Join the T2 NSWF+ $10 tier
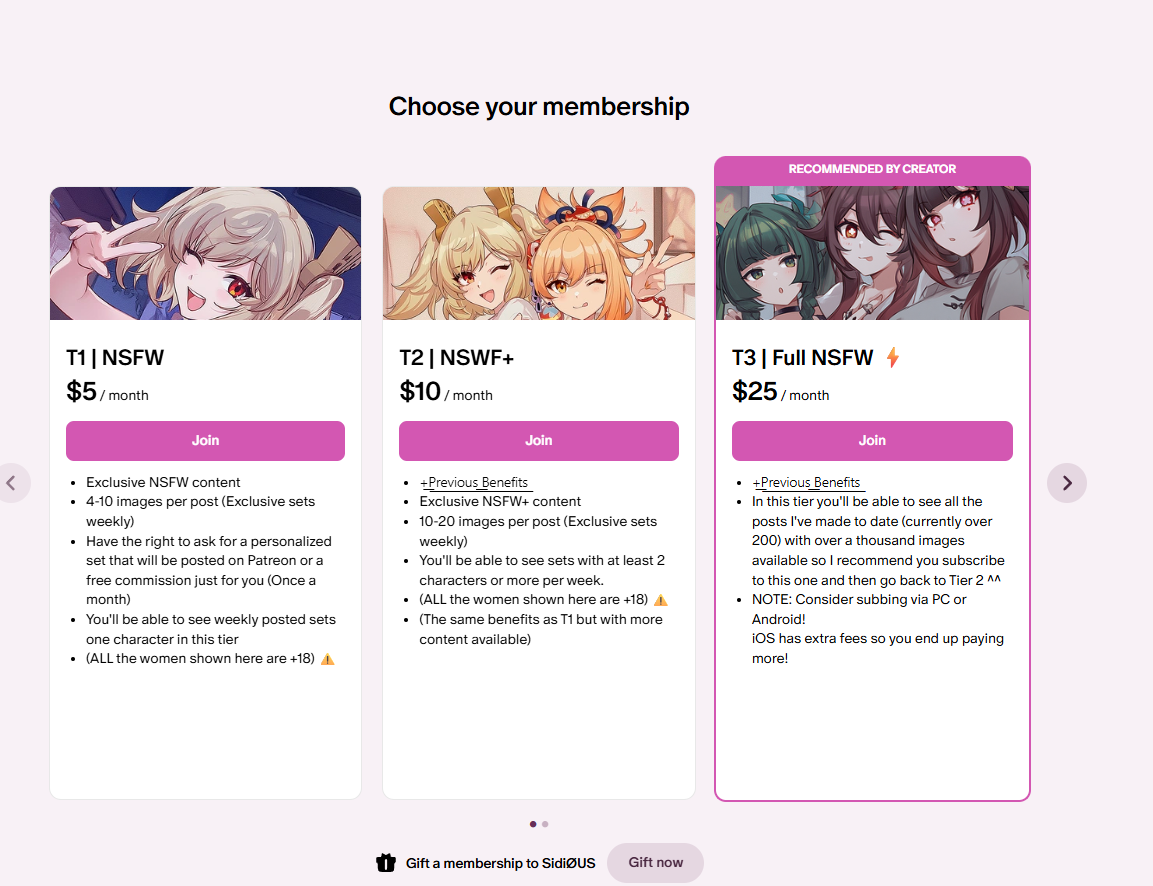 pos(538,440)
